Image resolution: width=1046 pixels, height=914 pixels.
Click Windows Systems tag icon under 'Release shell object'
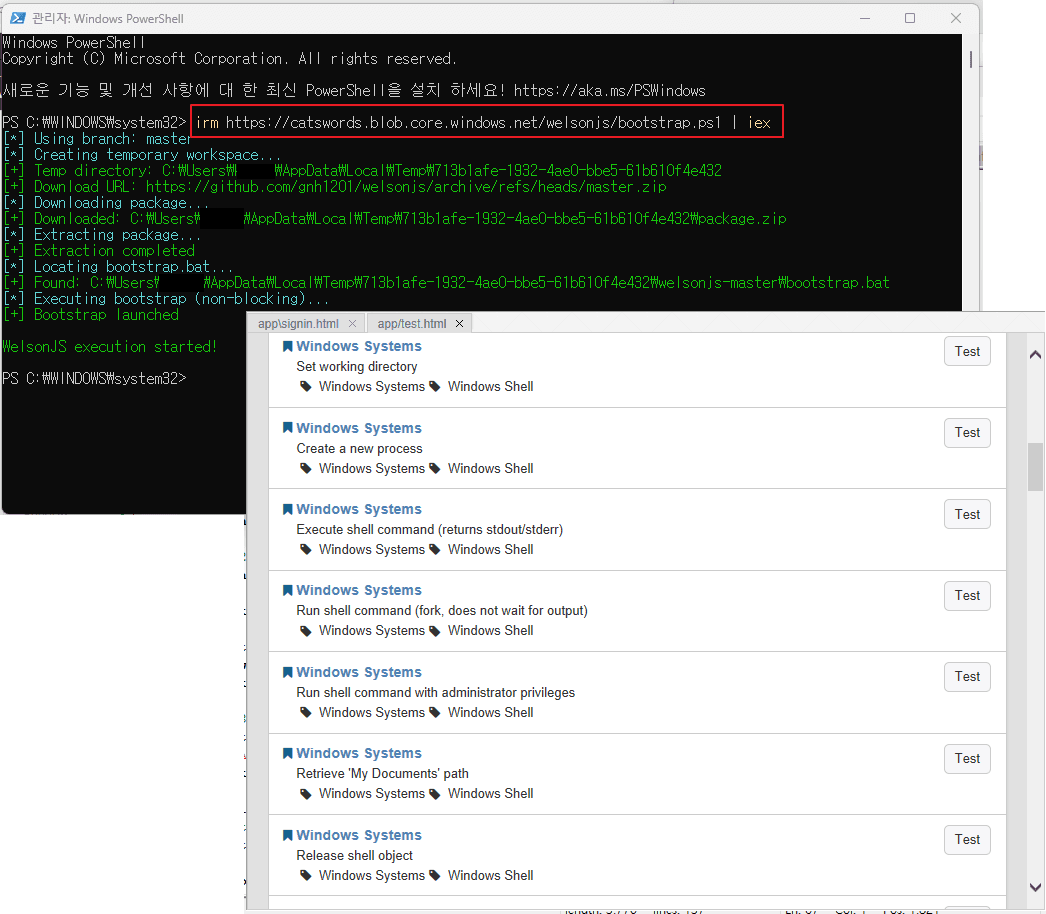pyautogui.click(x=306, y=875)
